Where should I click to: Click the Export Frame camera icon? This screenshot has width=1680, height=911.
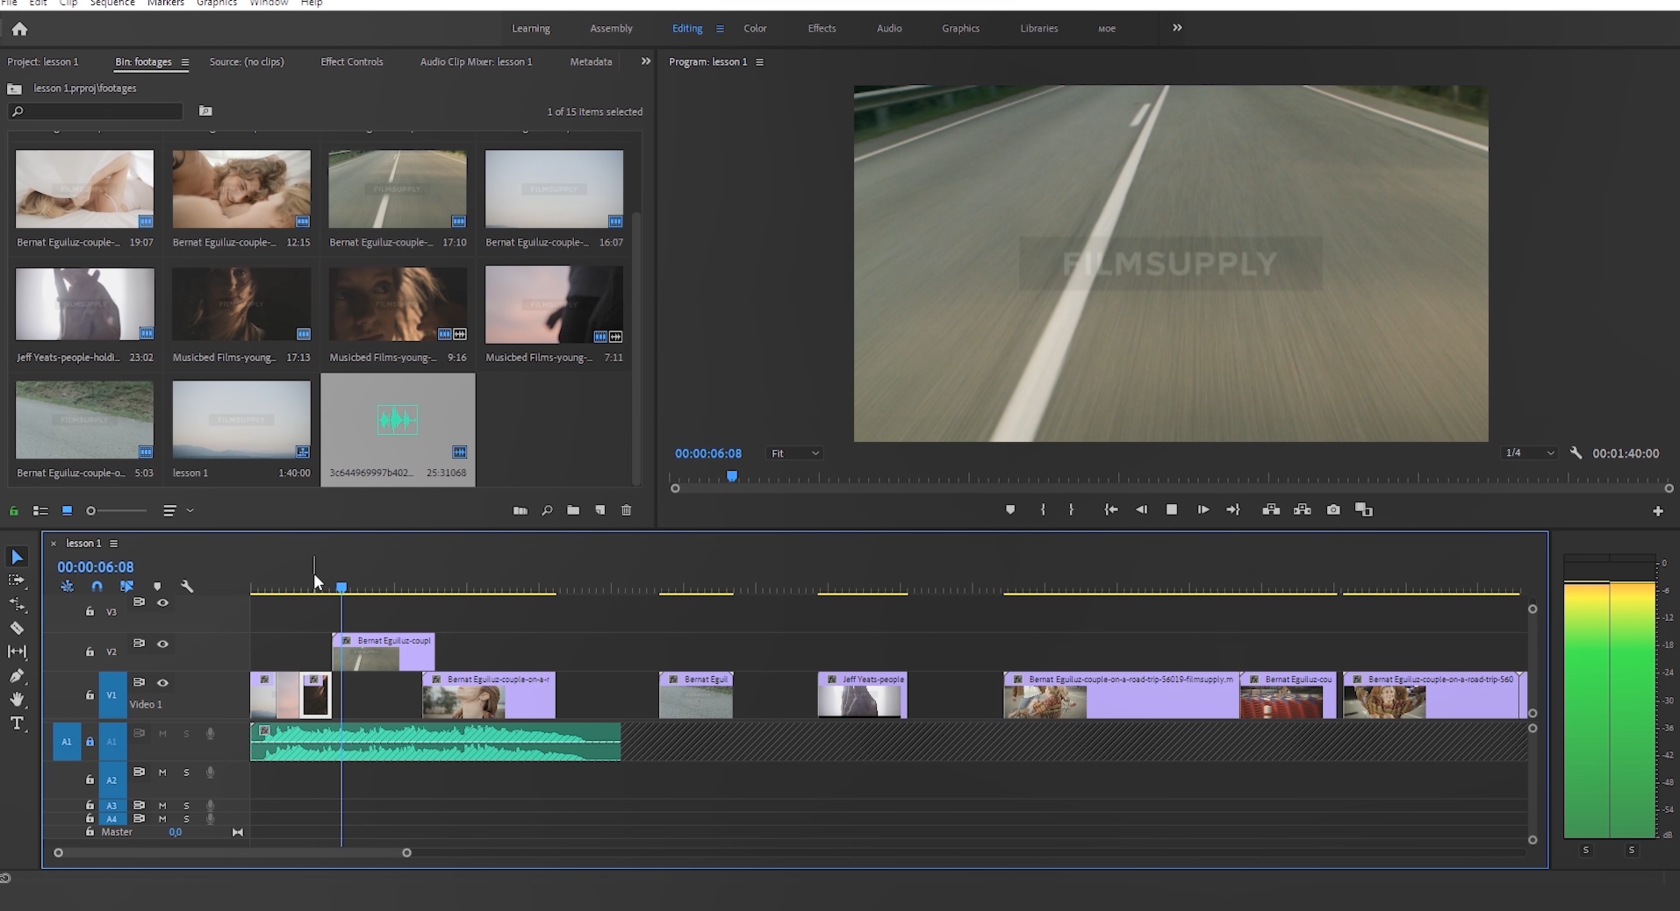[1333, 510]
